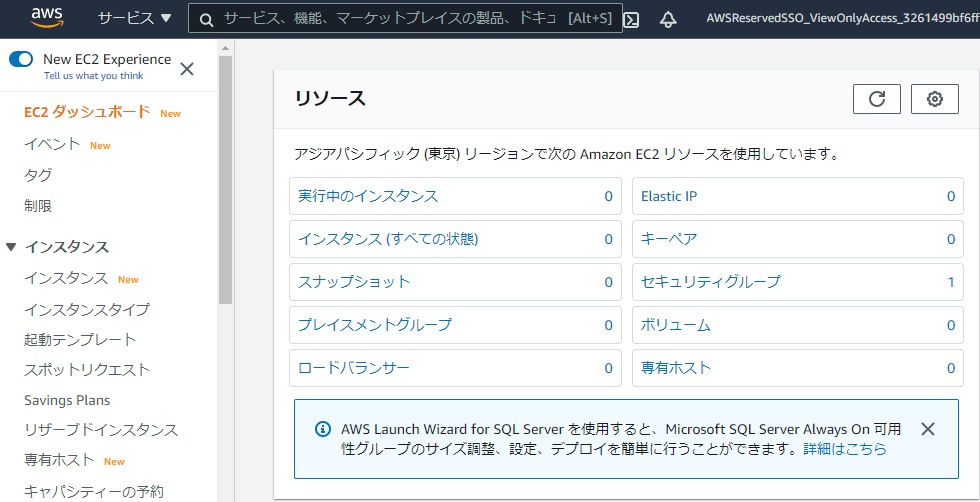Open リザーブドインスタンス in sidebar
Screen dimensions: 980x502
point(101,430)
